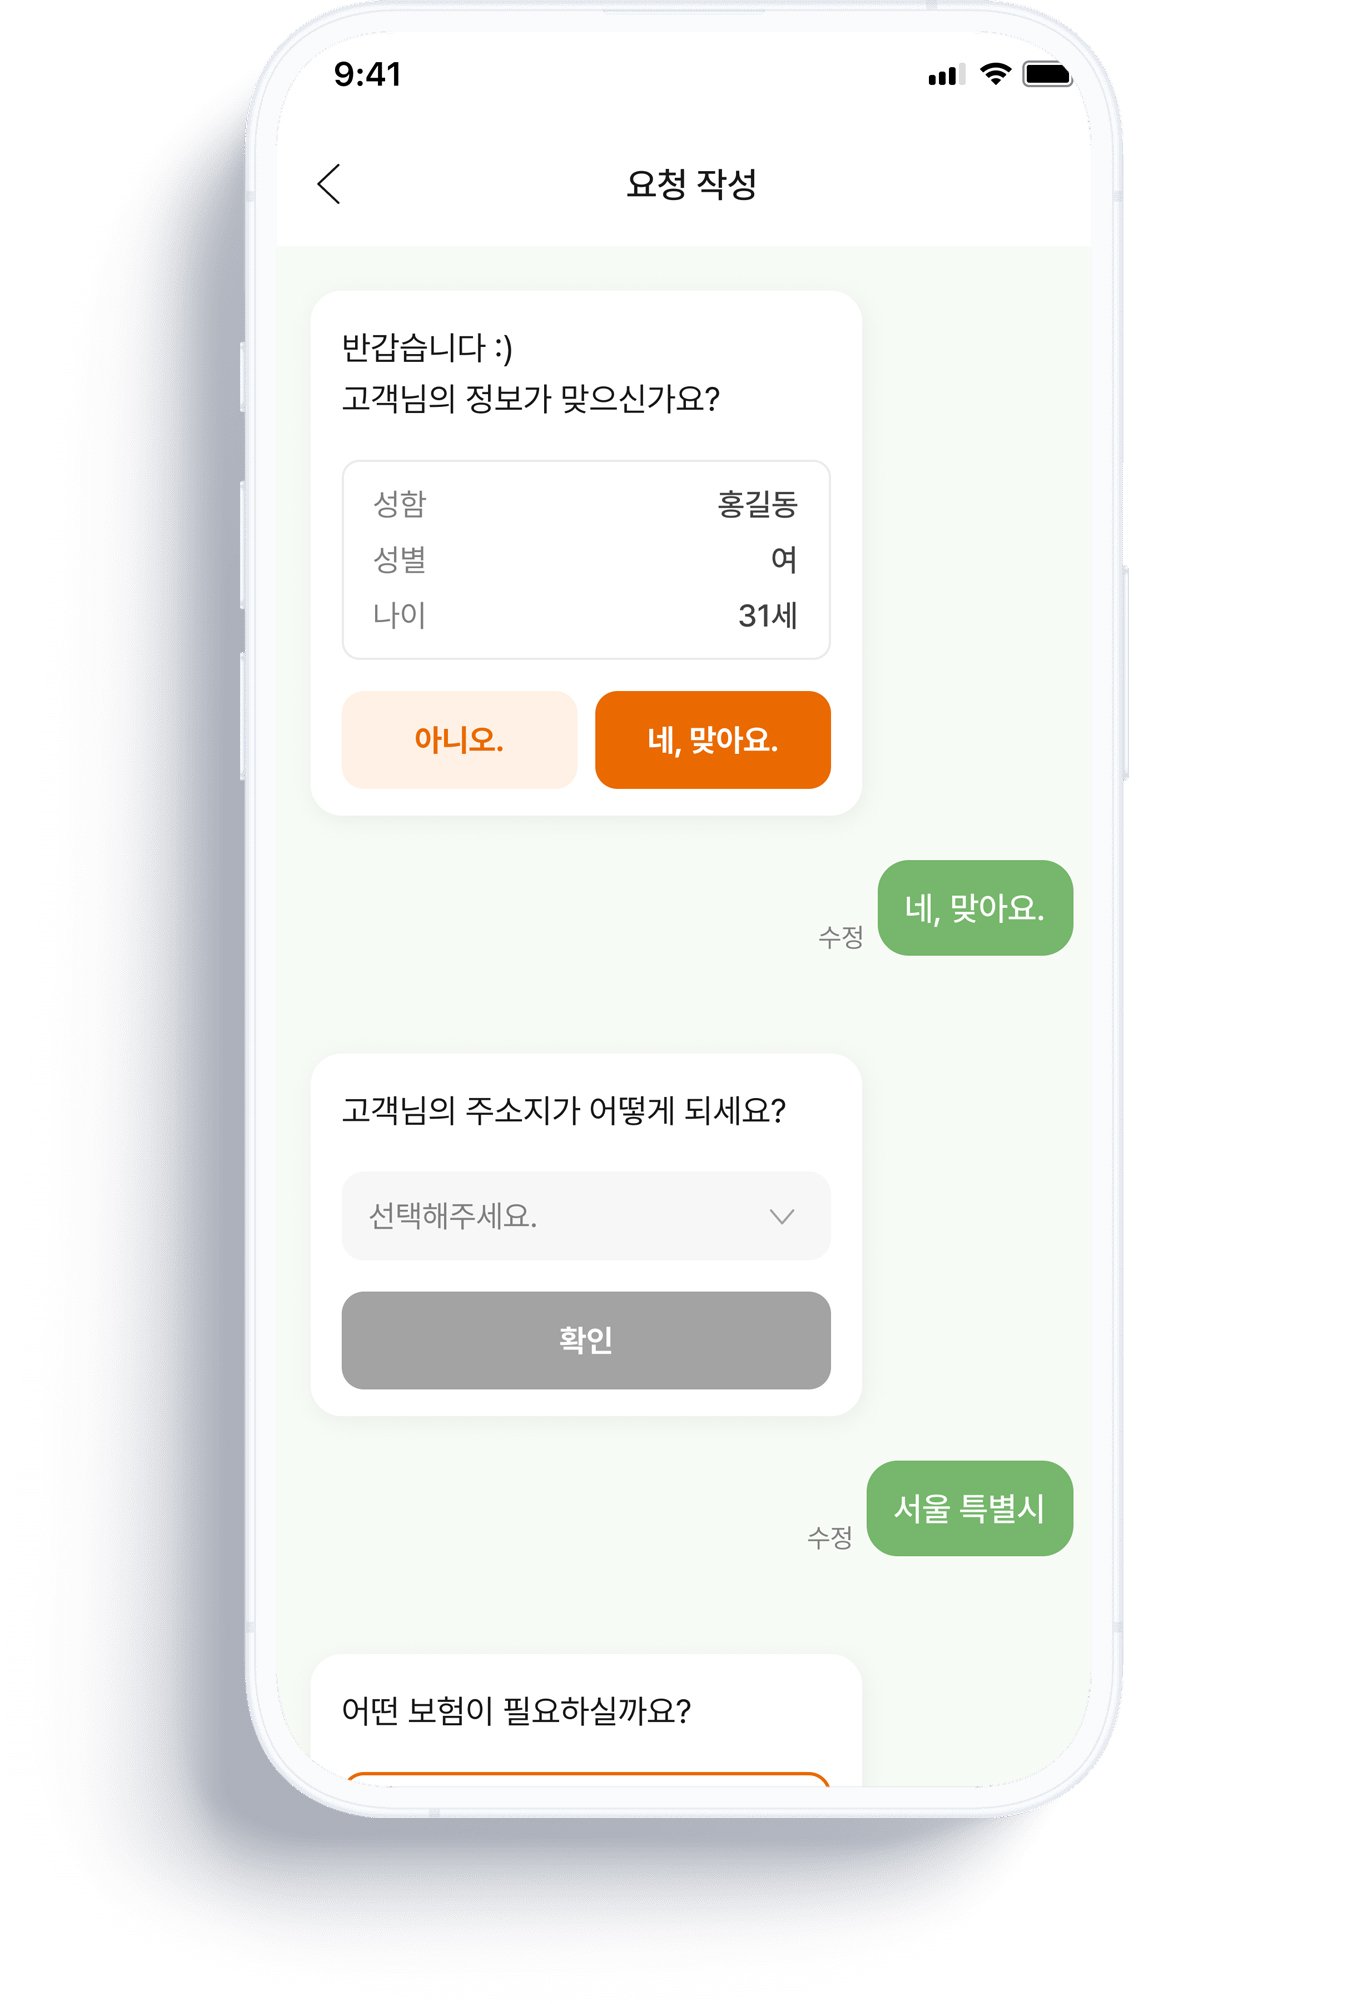Click 수정 next to the 네, 맞아요 bubble
The width and height of the screenshot is (1356, 2004).
840,937
